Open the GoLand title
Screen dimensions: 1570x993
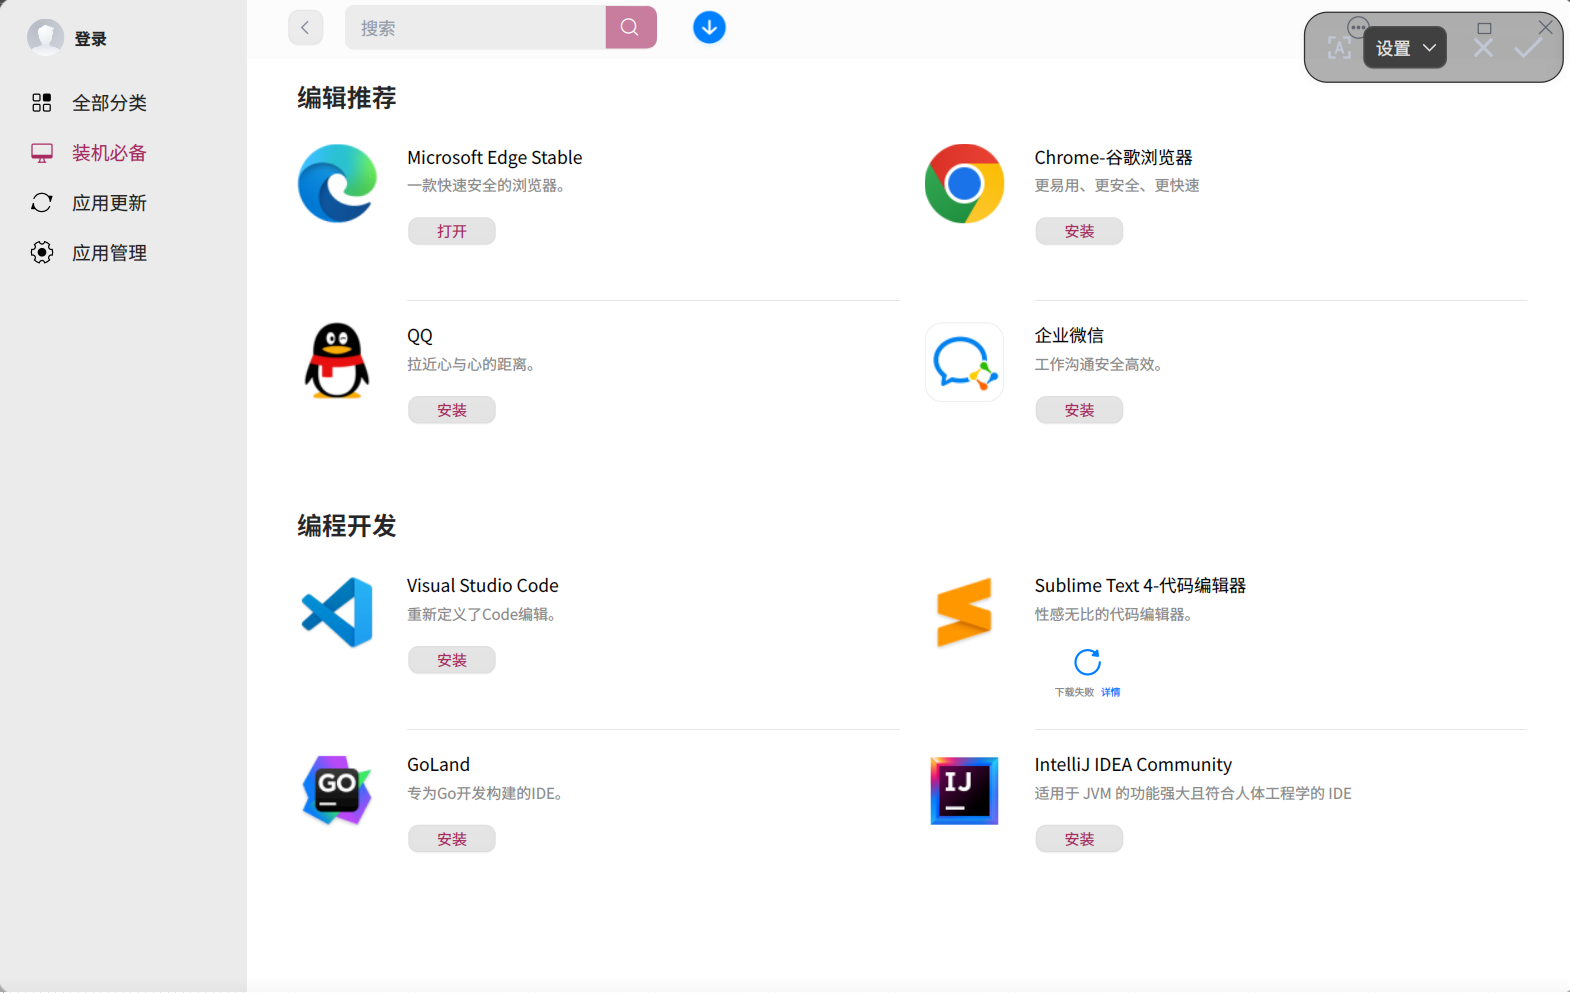[438, 765]
